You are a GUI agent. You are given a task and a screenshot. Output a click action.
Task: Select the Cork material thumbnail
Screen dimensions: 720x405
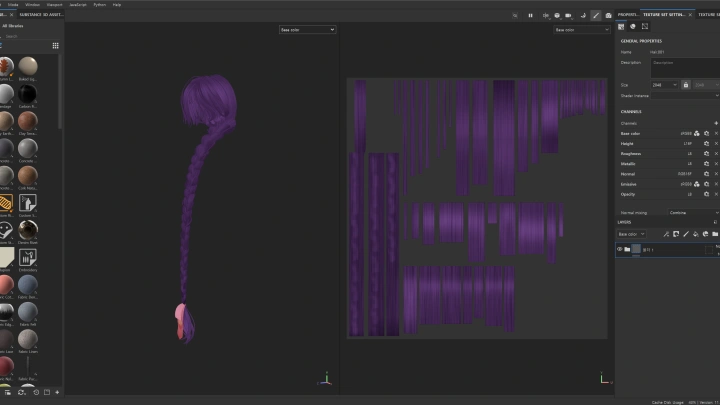(x=28, y=176)
